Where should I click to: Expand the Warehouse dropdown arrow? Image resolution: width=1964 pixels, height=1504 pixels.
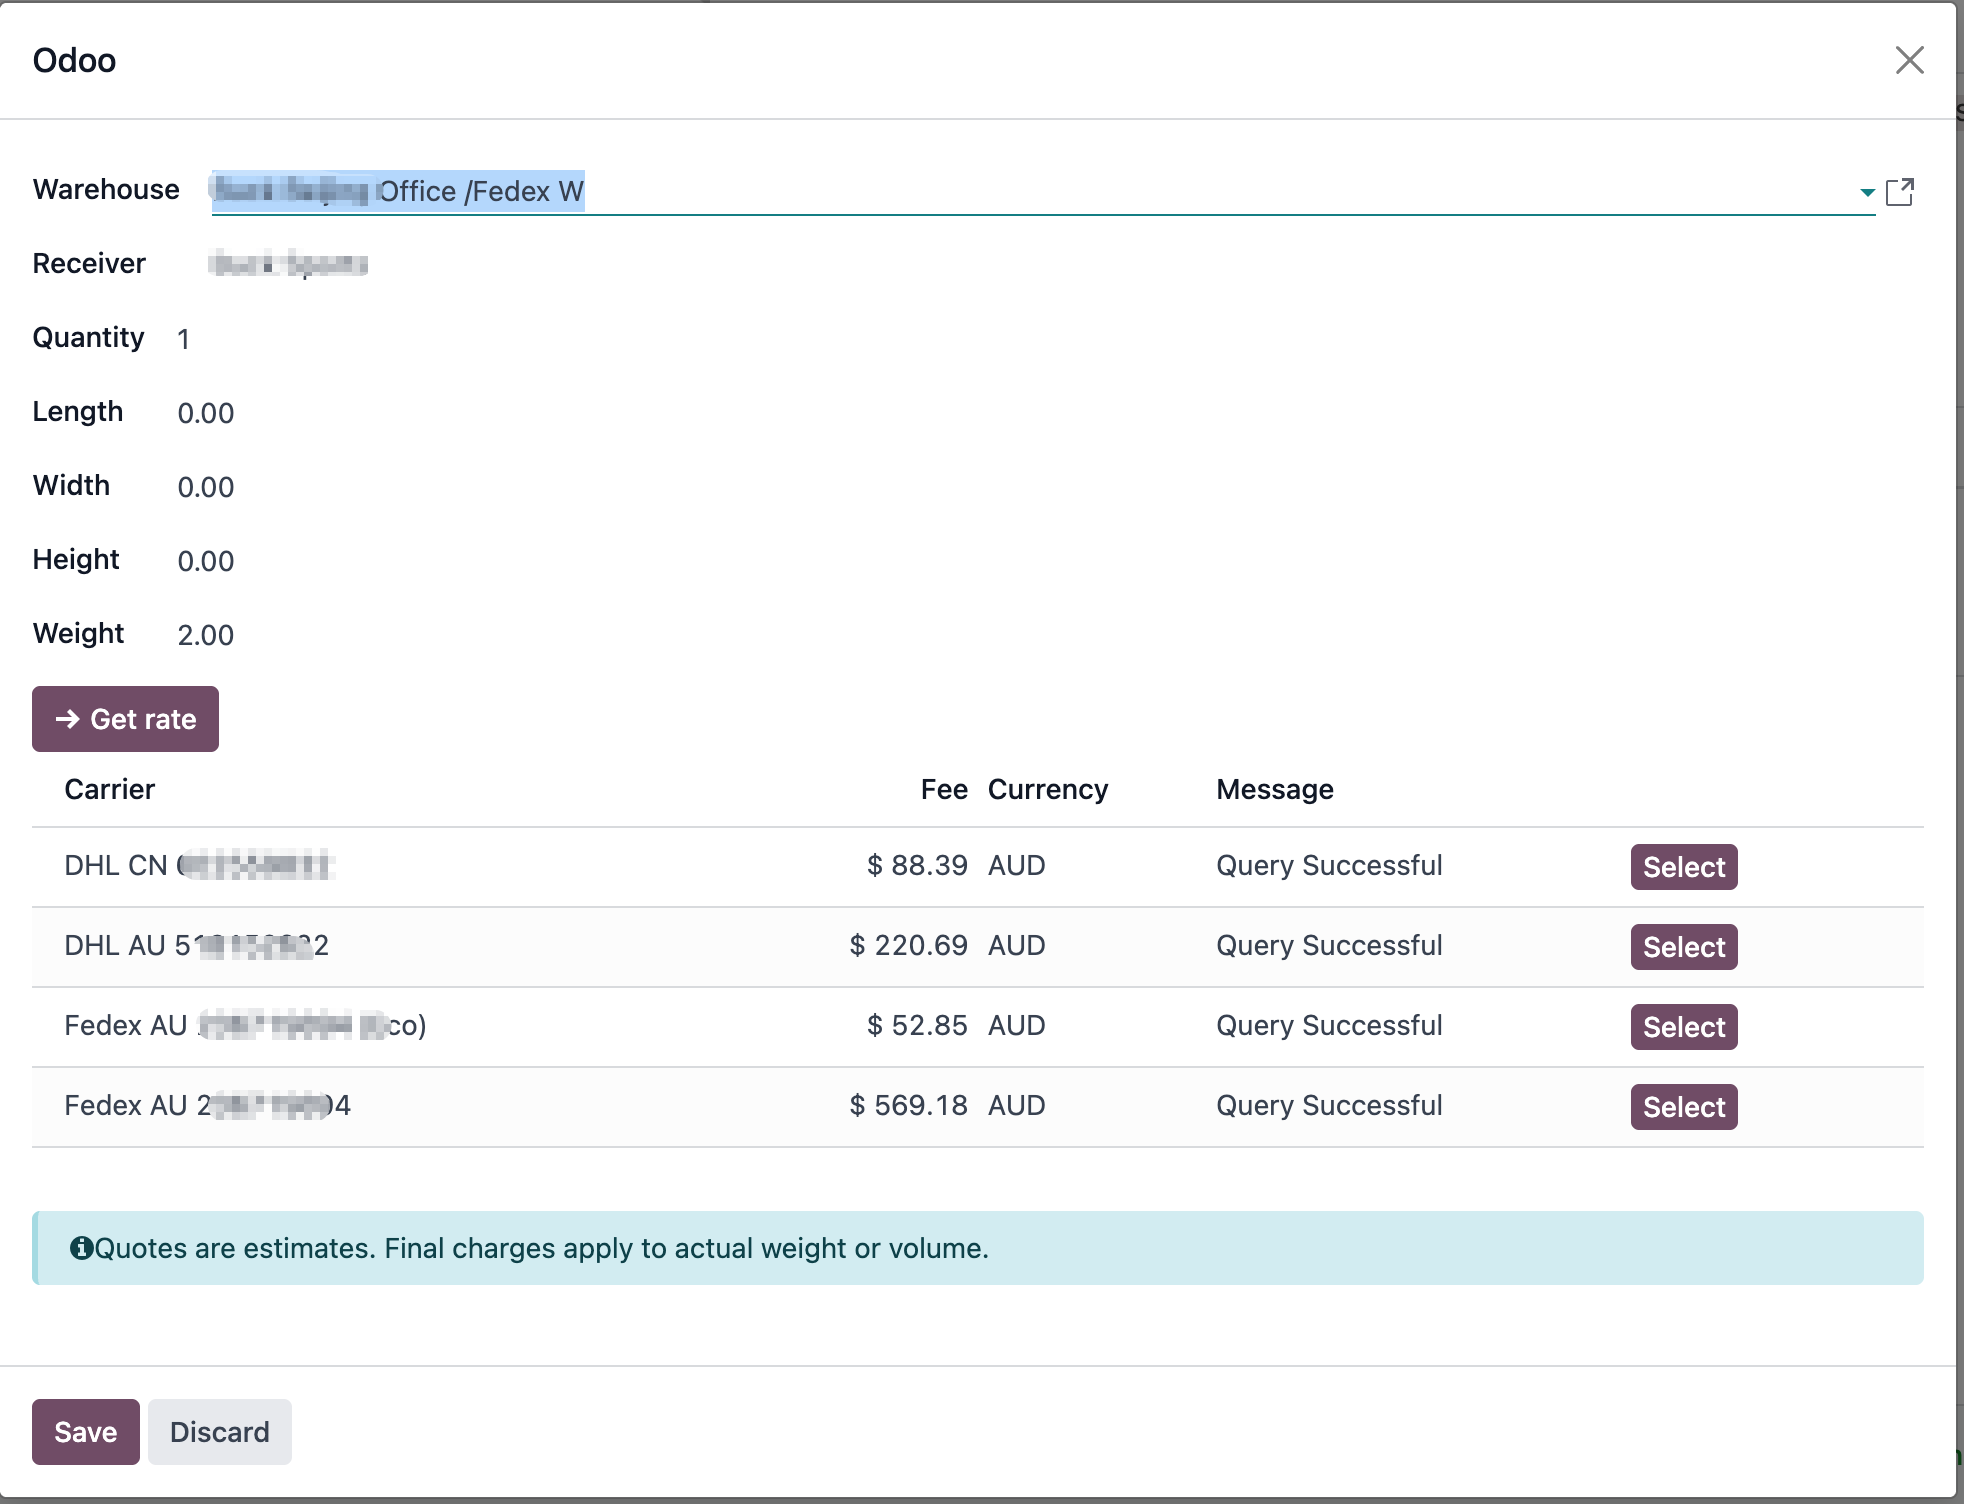point(1866,192)
